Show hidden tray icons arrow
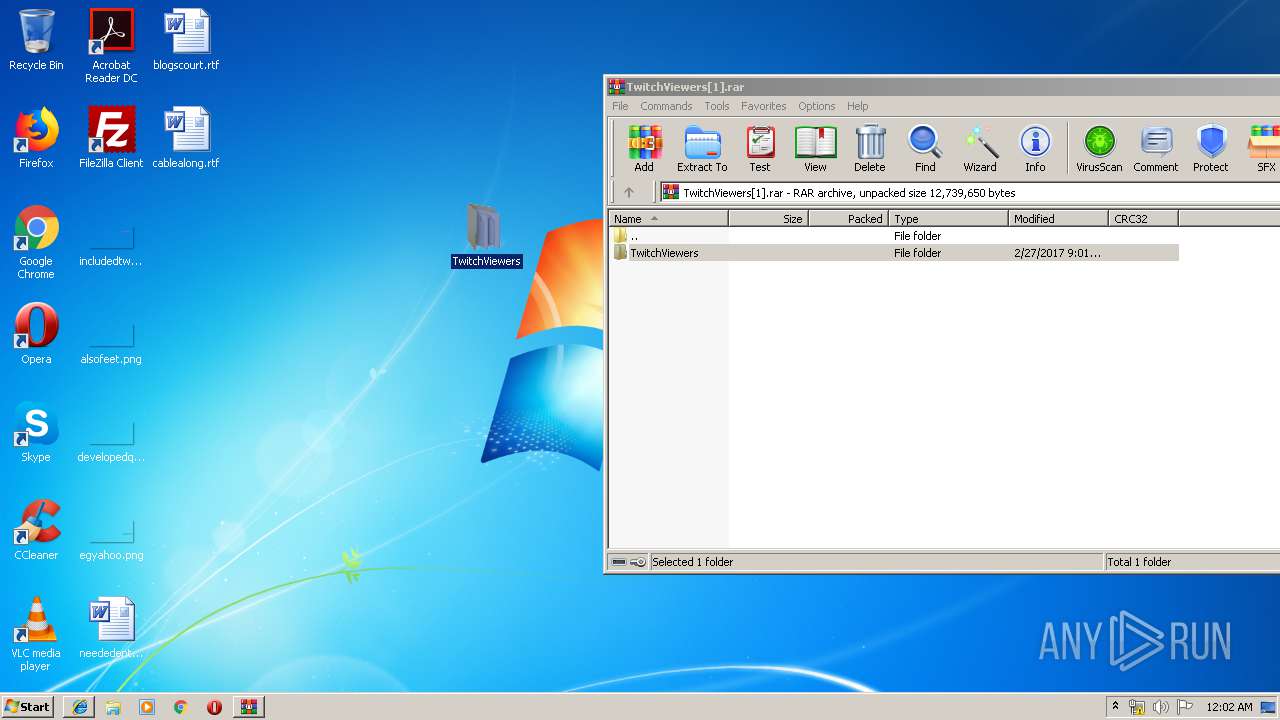 (1115, 707)
